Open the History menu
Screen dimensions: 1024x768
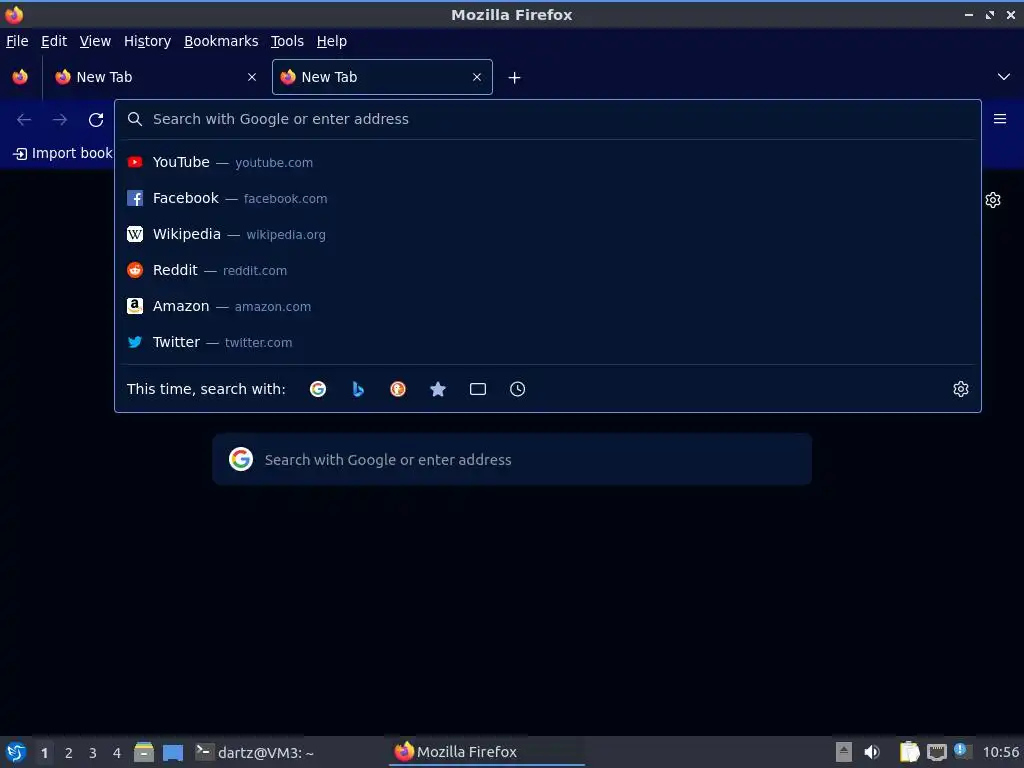coord(148,41)
